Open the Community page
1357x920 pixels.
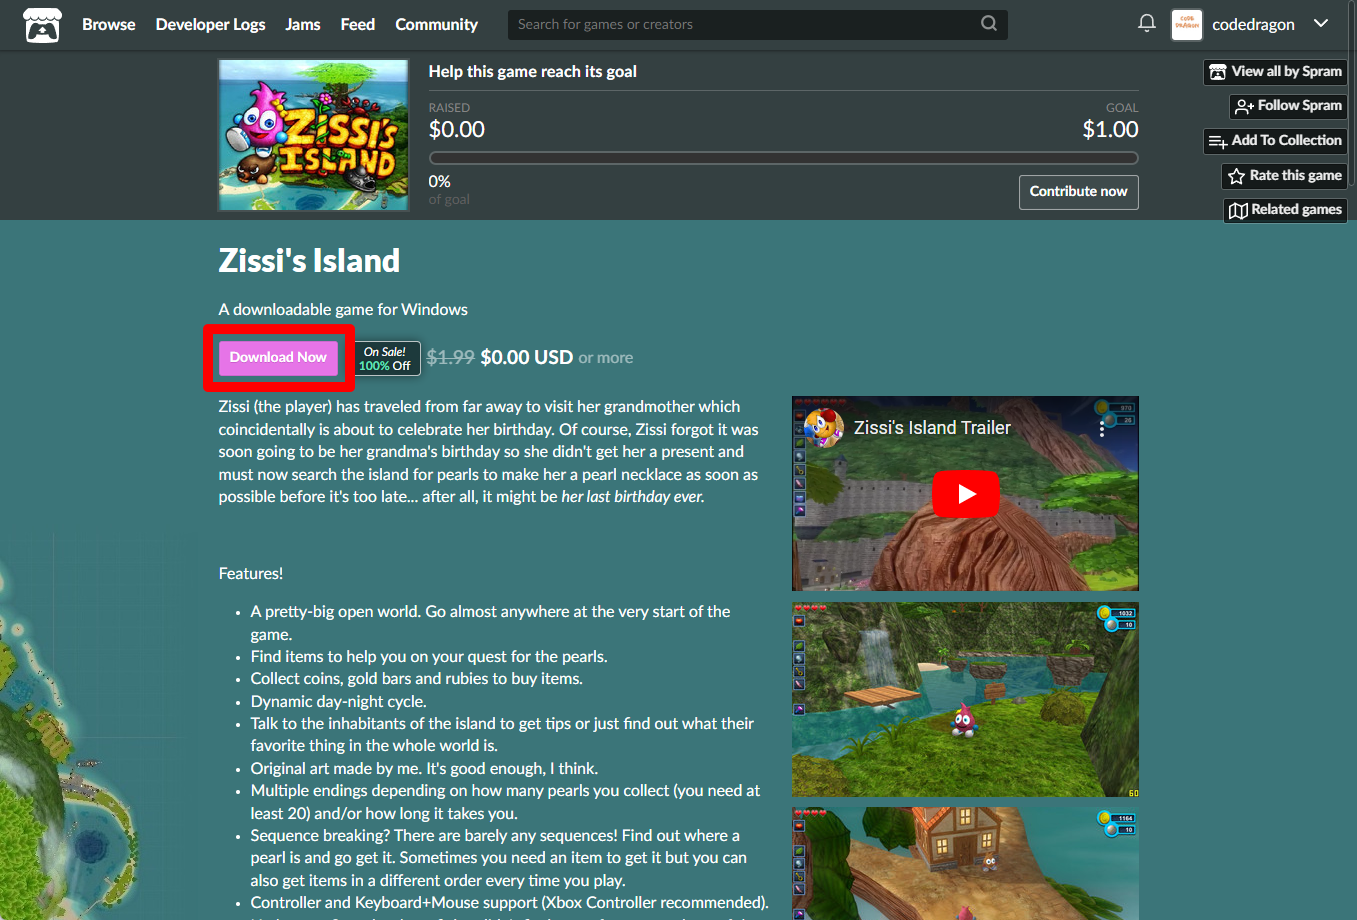tap(436, 24)
